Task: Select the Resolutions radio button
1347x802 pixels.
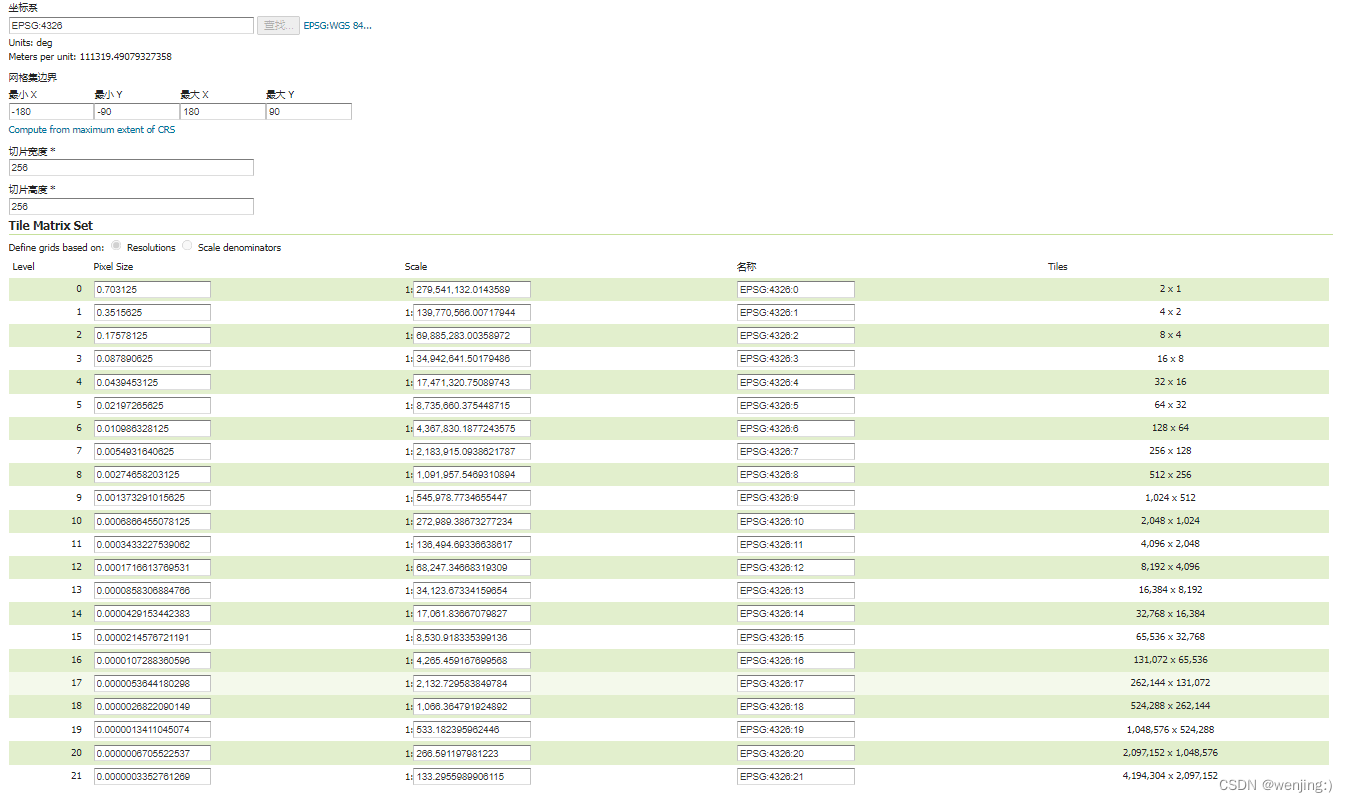Action: pos(117,246)
